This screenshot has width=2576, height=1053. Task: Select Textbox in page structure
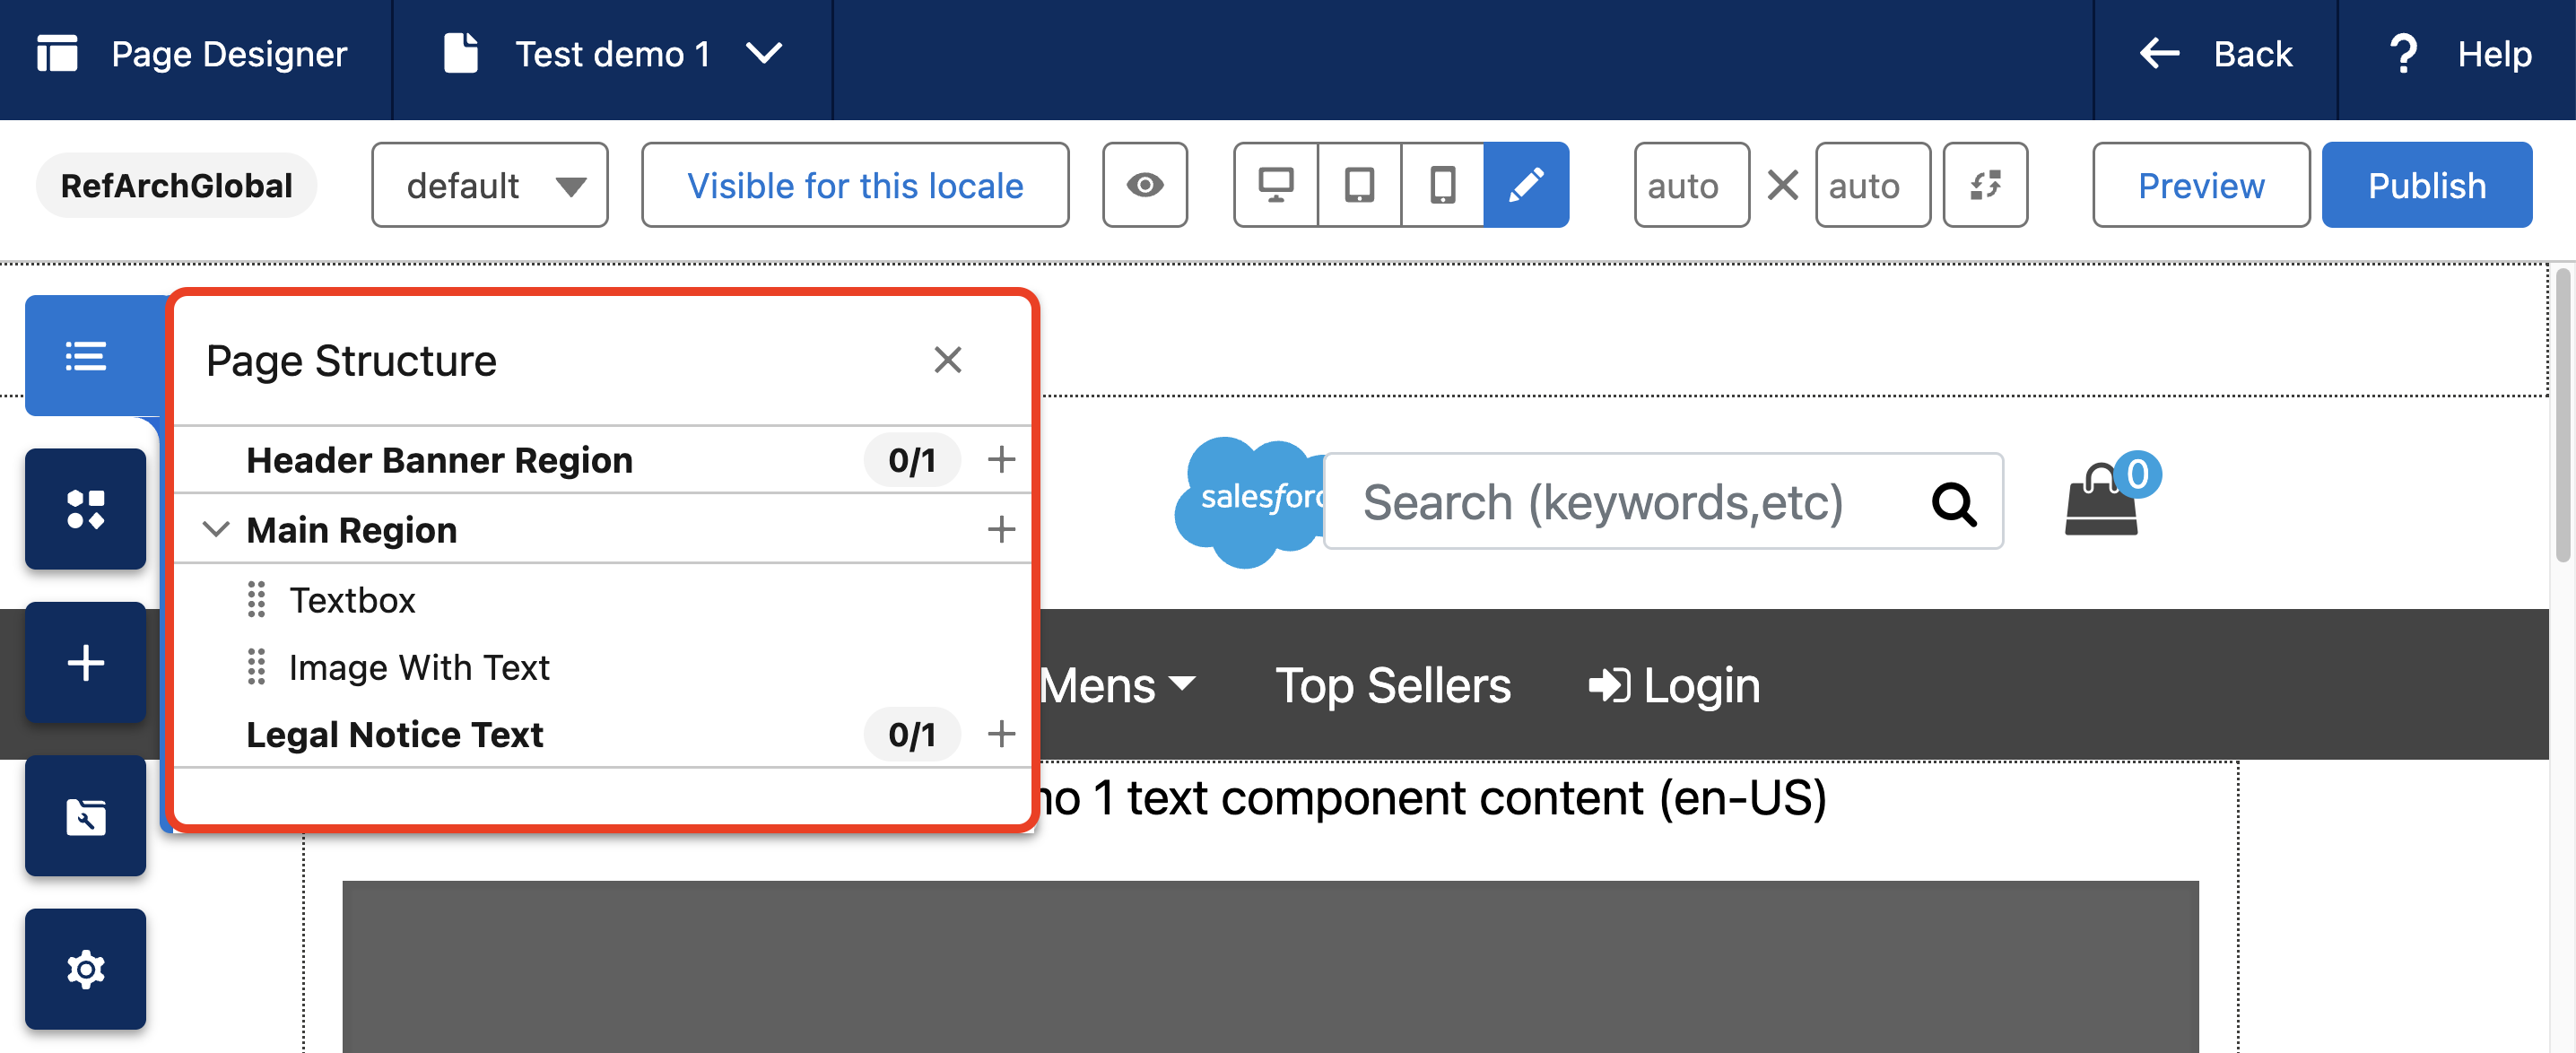(352, 600)
